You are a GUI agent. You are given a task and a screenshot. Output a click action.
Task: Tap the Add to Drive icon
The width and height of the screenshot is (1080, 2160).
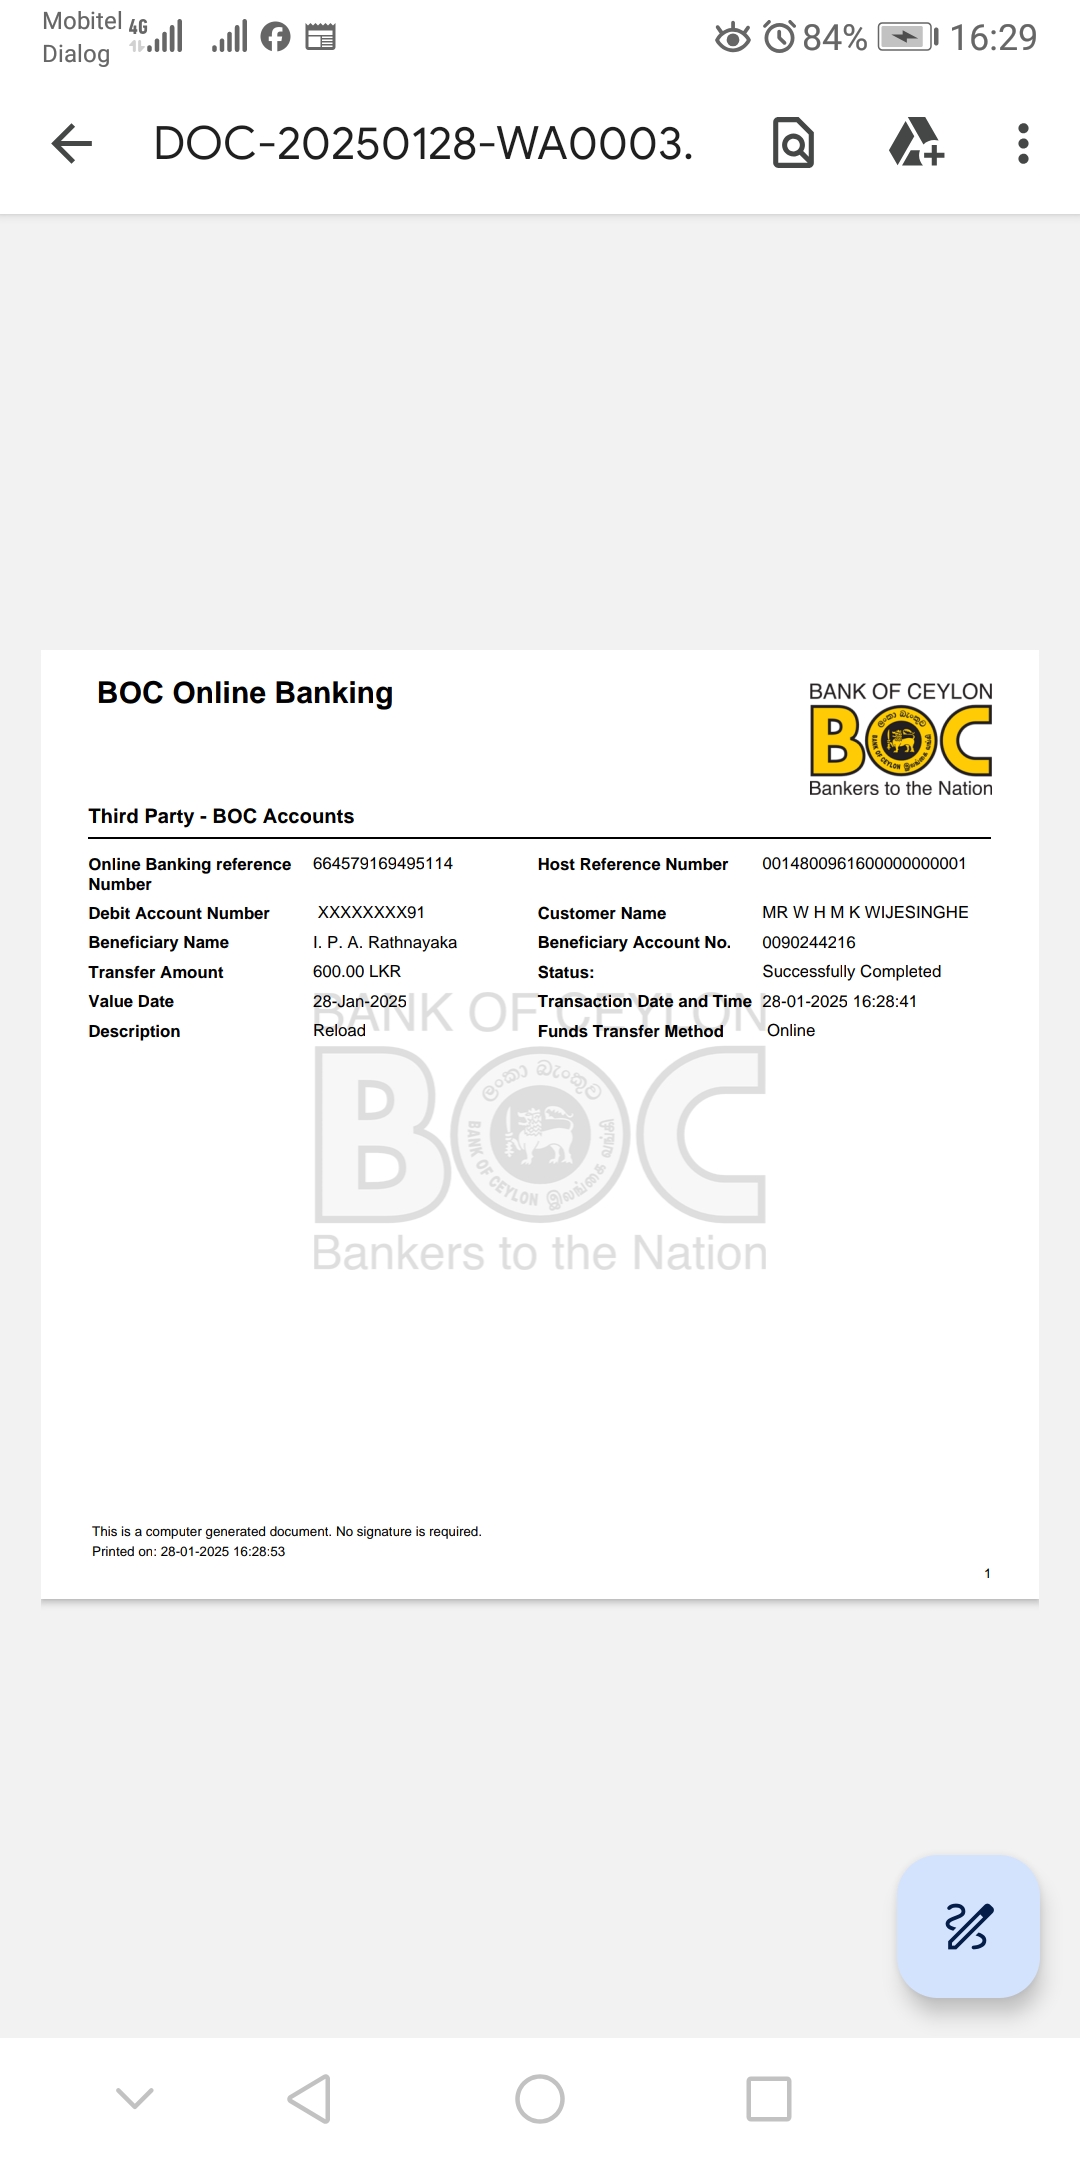point(916,143)
